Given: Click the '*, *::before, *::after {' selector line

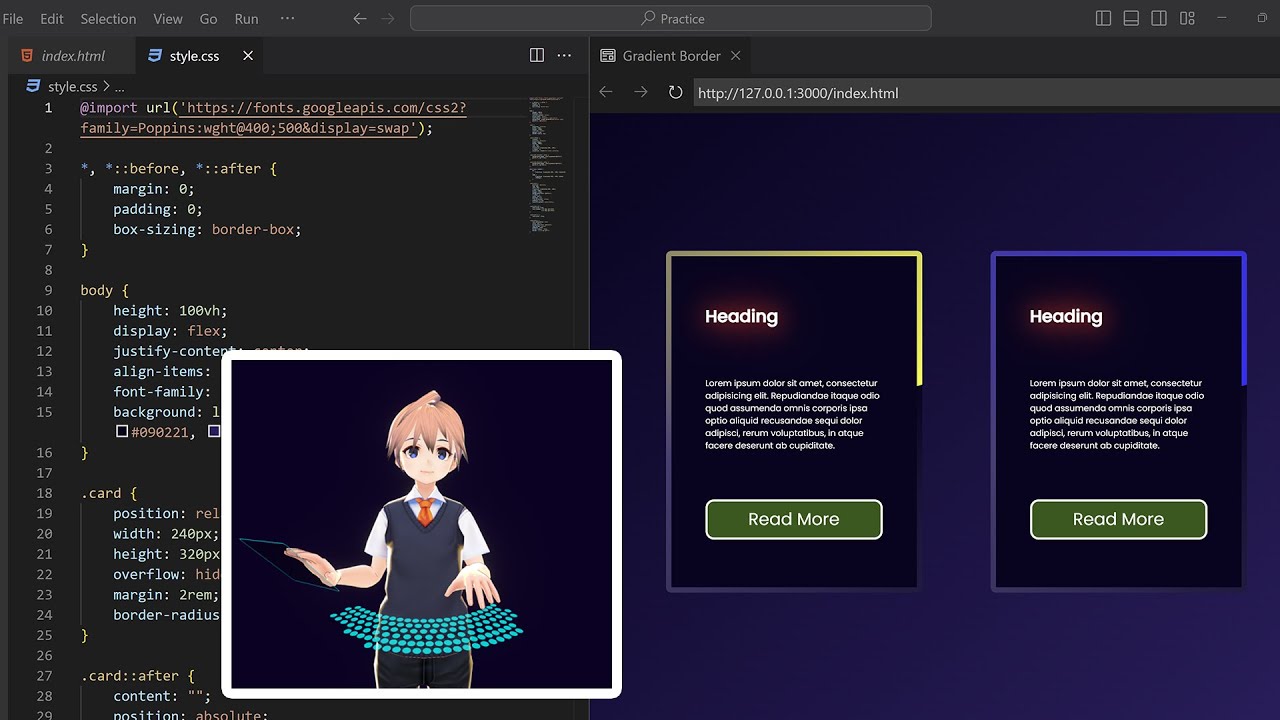Looking at the screenshot, I should click(179, 168).
